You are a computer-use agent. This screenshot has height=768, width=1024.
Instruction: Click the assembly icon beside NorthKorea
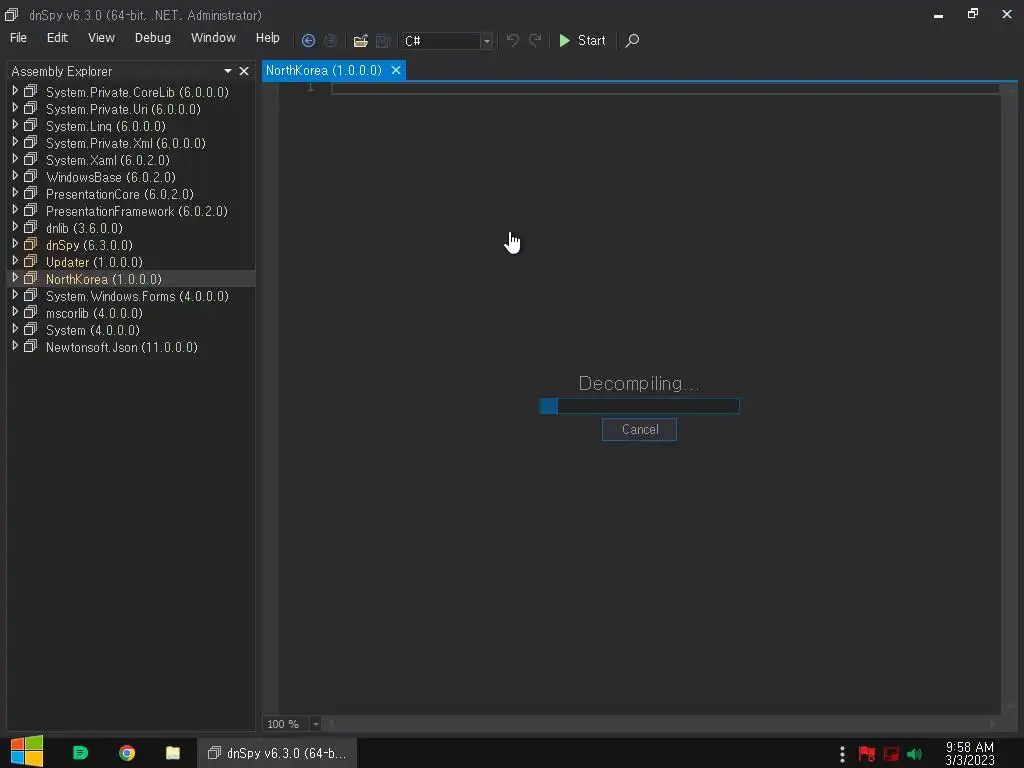point(30,279)
